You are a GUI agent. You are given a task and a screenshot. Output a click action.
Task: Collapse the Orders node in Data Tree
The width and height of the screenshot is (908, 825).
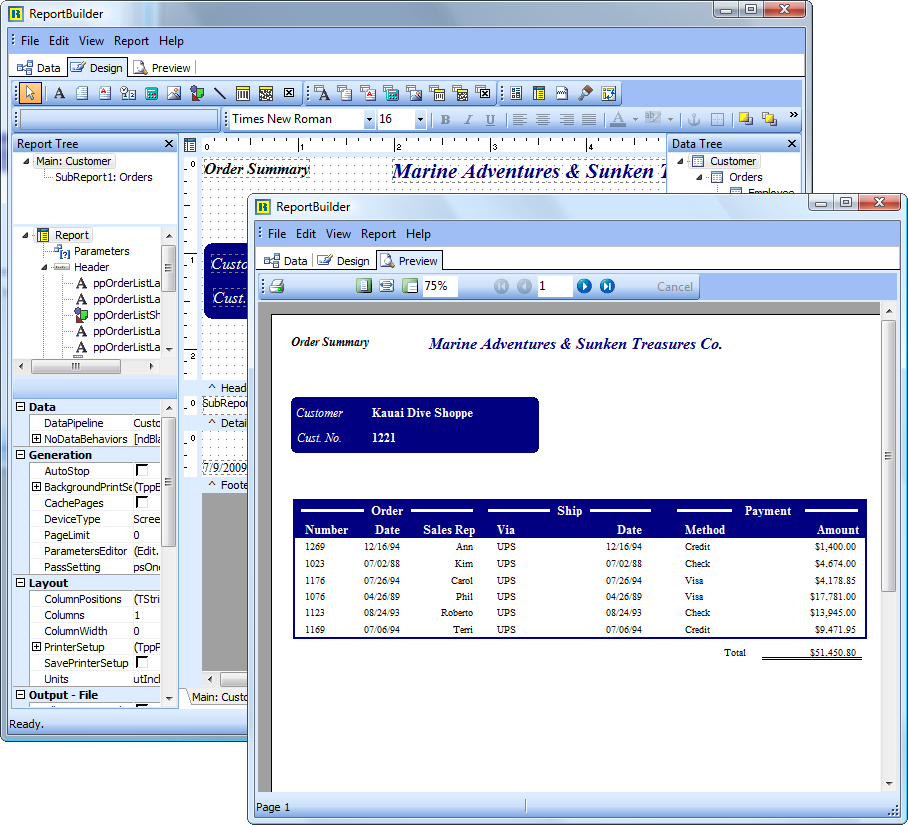(700, 177)
